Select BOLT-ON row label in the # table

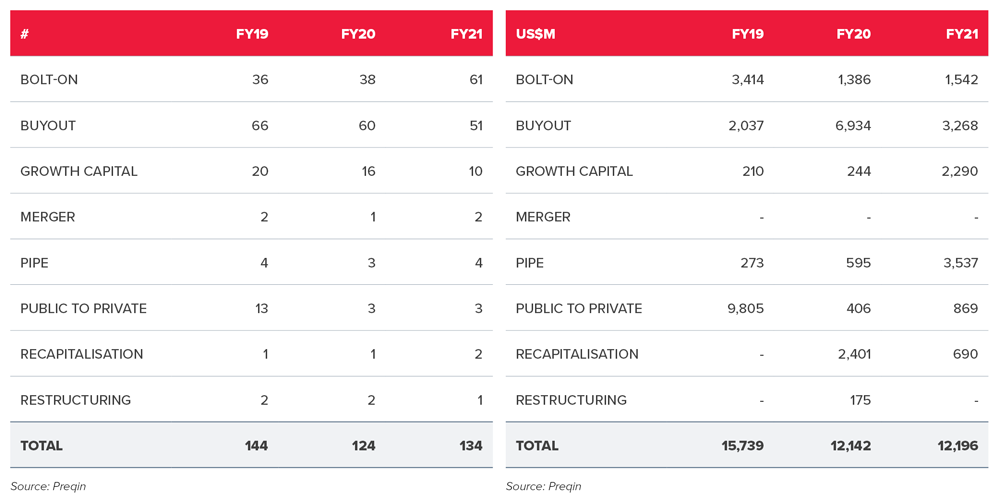pos(49,80)
